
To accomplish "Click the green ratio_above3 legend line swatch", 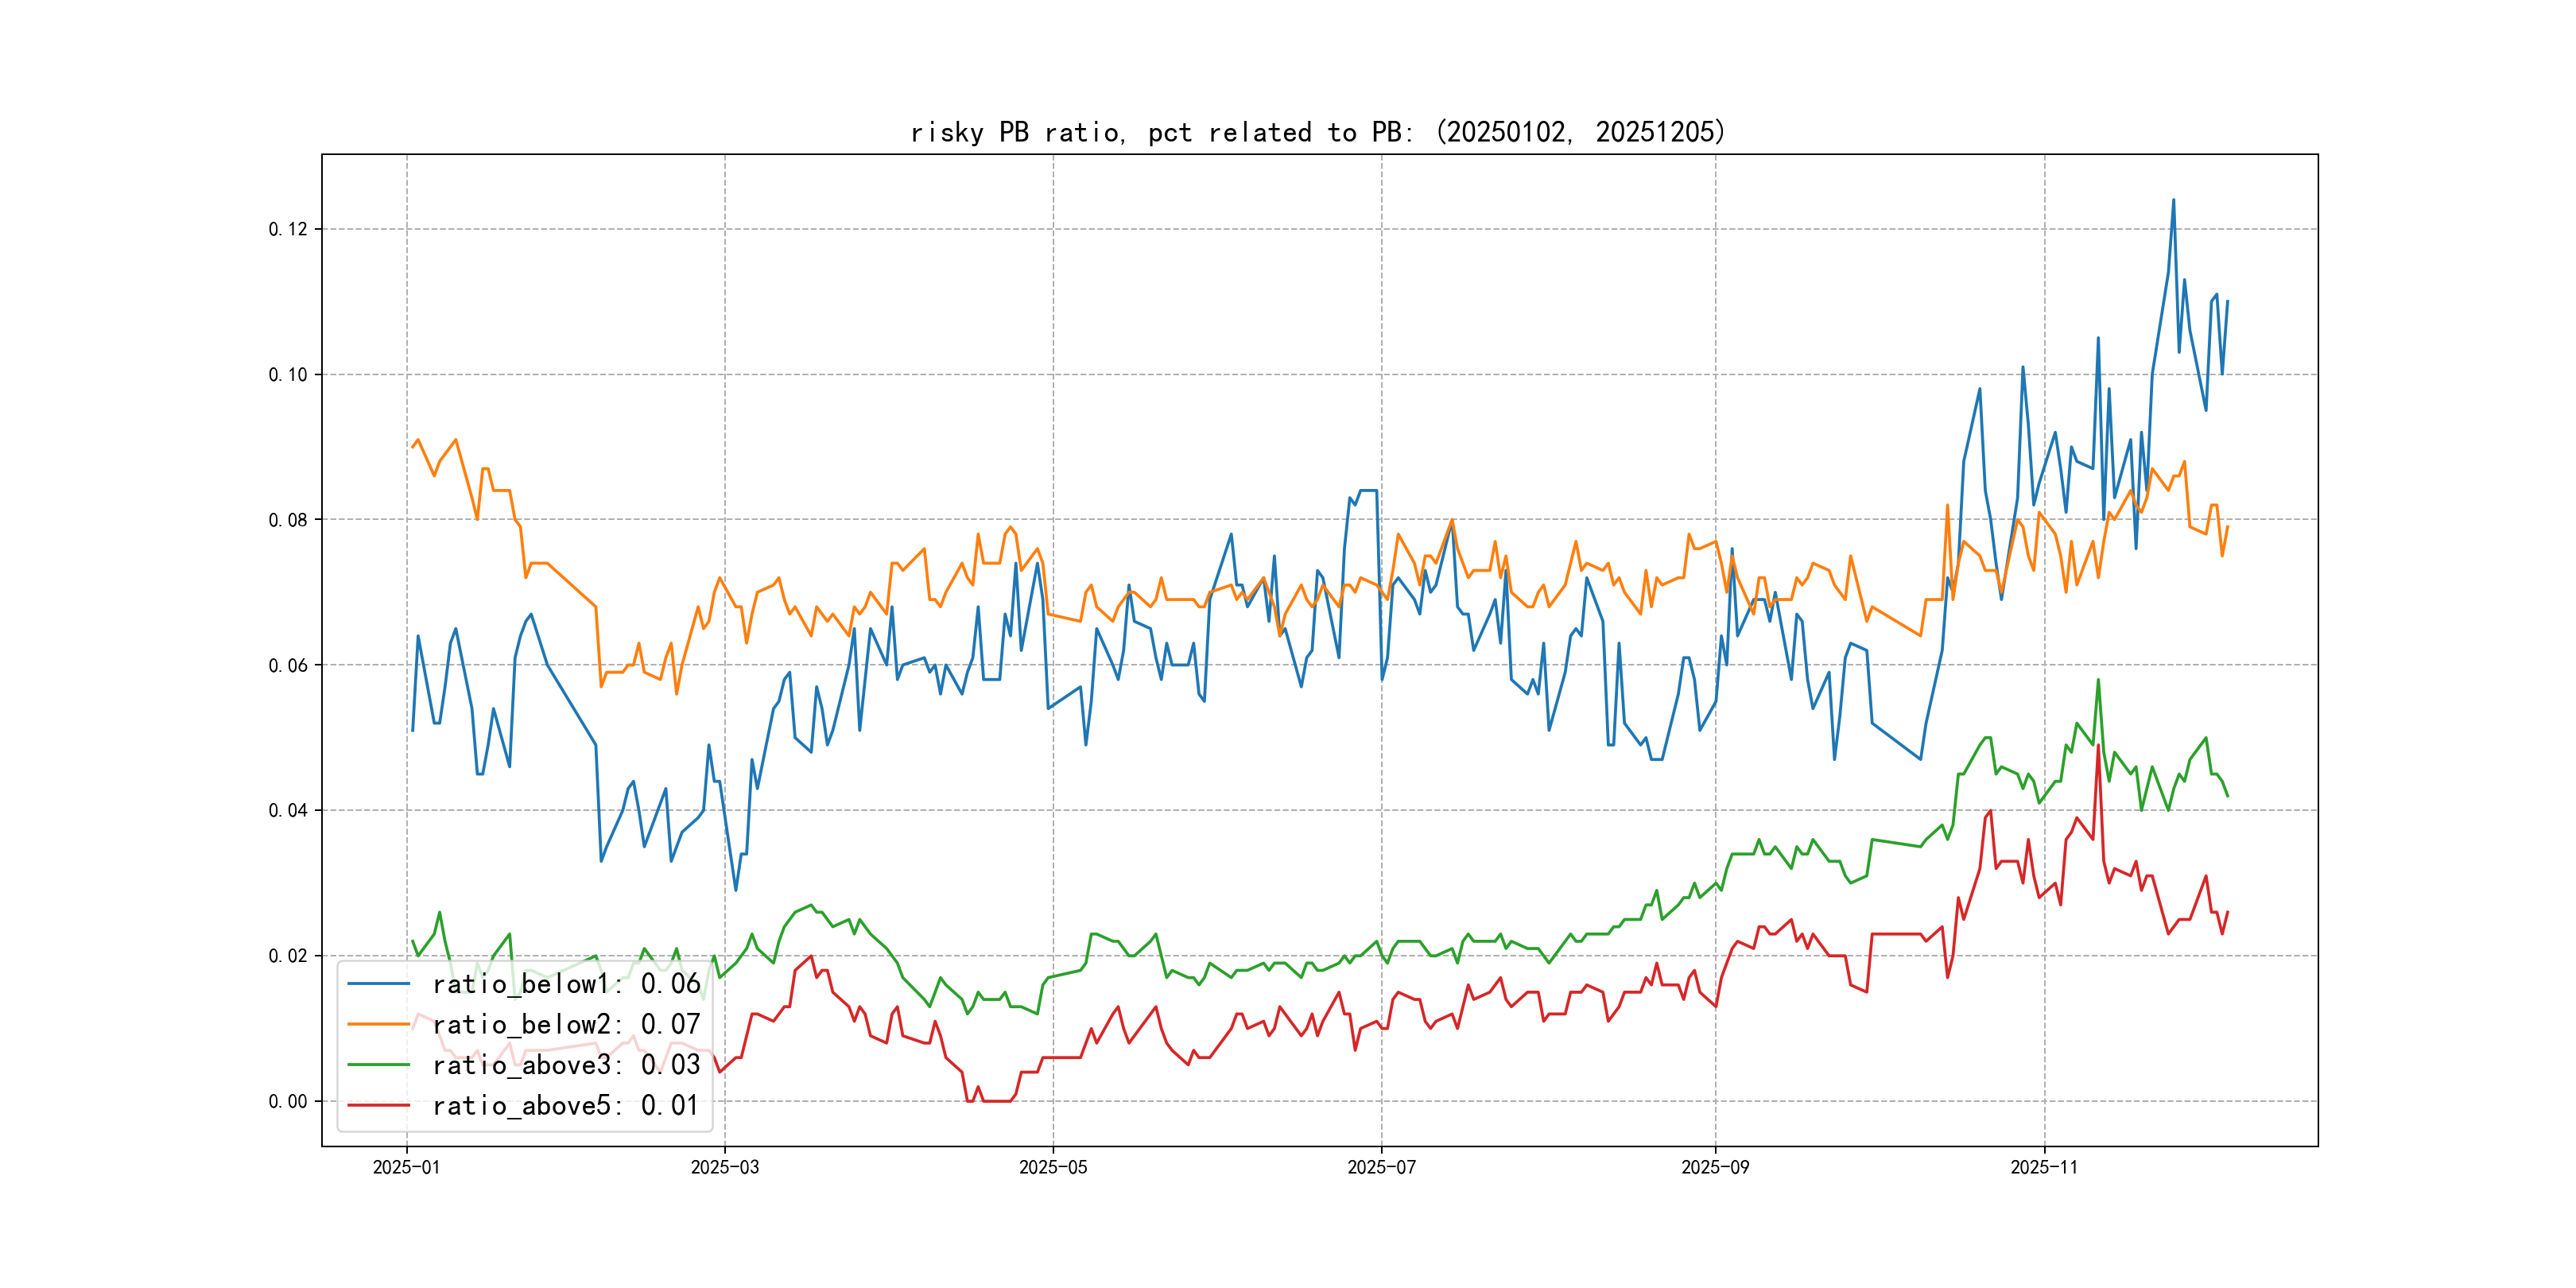I will click(x=378, y=1065).
